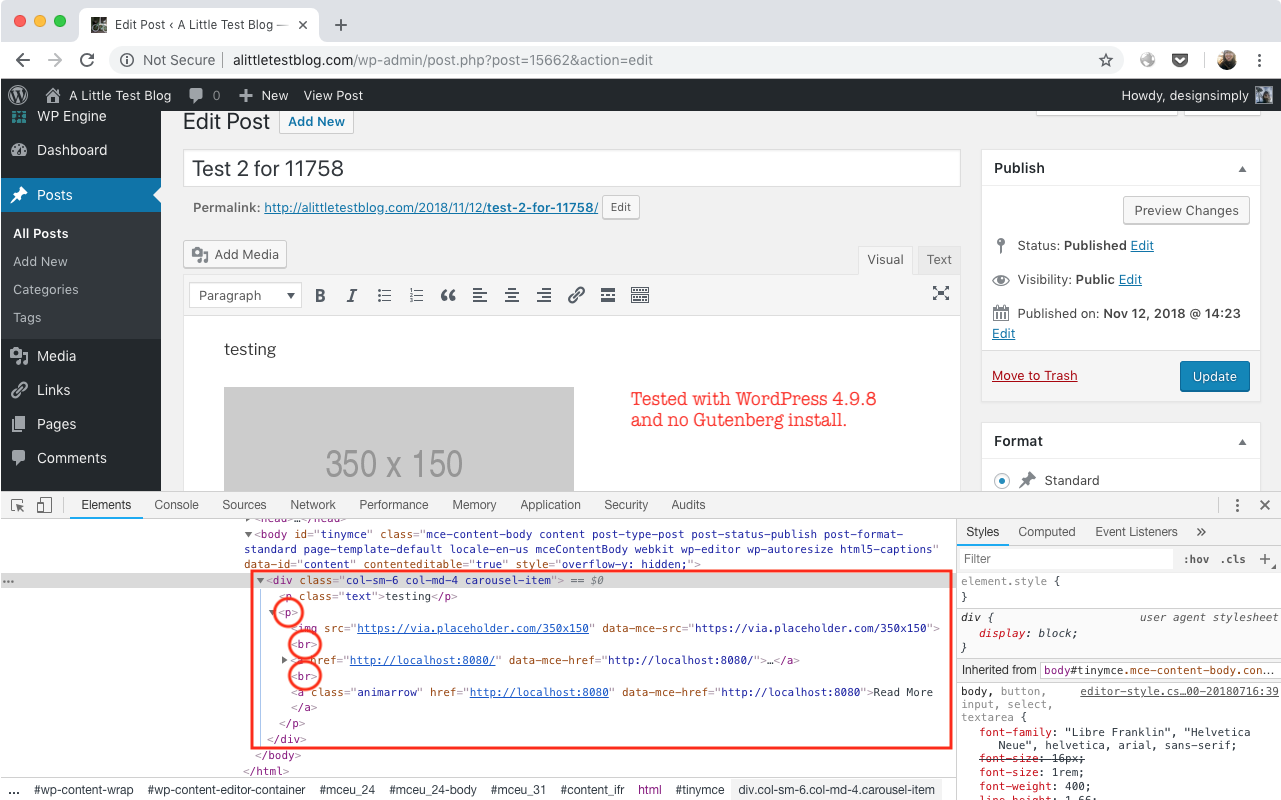Open the Network DevTools tab

(313, 505)
